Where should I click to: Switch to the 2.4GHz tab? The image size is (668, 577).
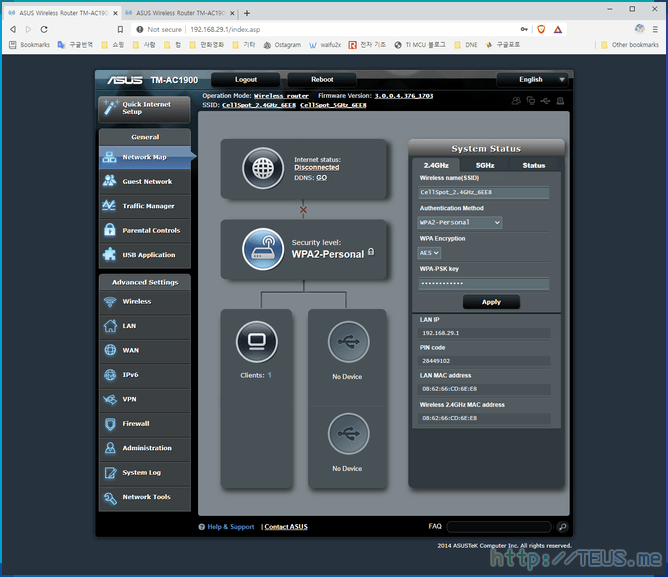click(436, 165)
